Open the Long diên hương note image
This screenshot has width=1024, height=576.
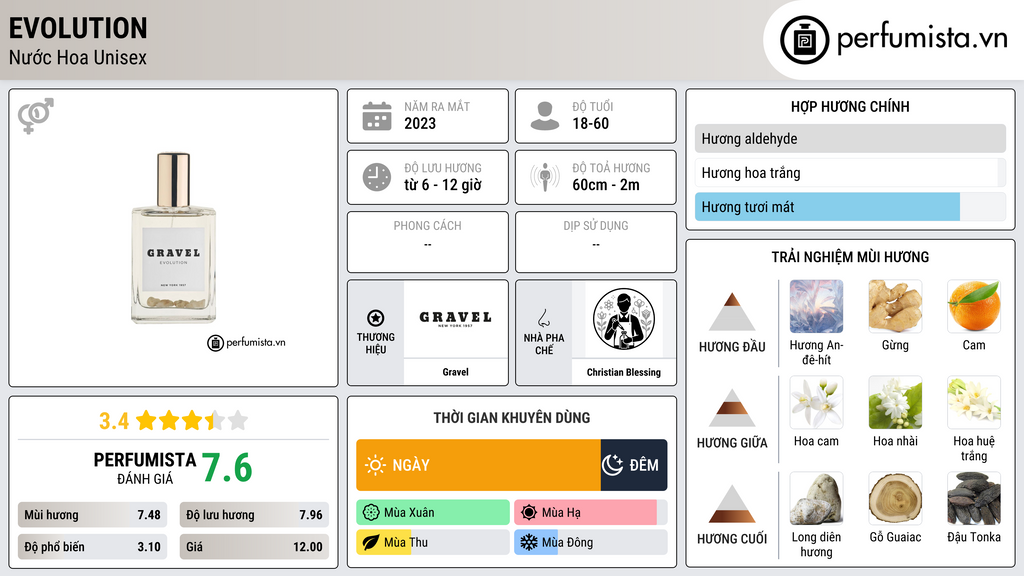tap(816, 498)
